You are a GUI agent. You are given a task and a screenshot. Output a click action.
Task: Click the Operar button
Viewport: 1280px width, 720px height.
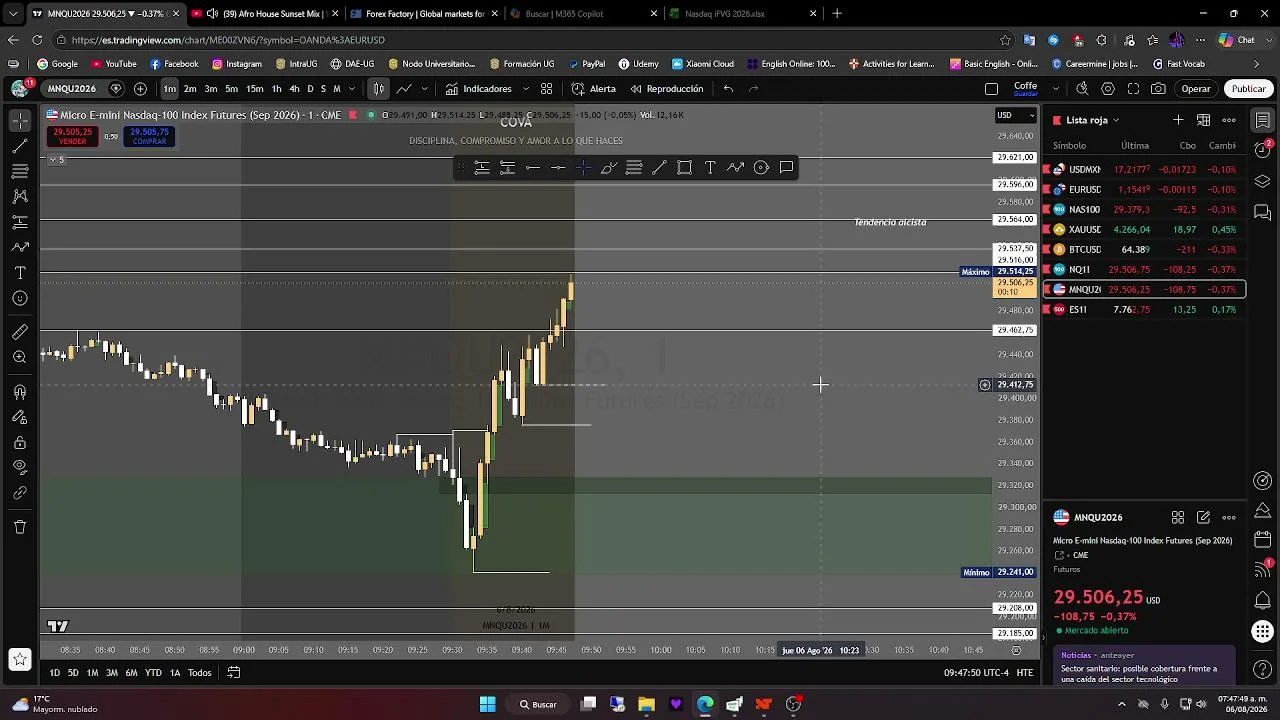point(1196,89)
